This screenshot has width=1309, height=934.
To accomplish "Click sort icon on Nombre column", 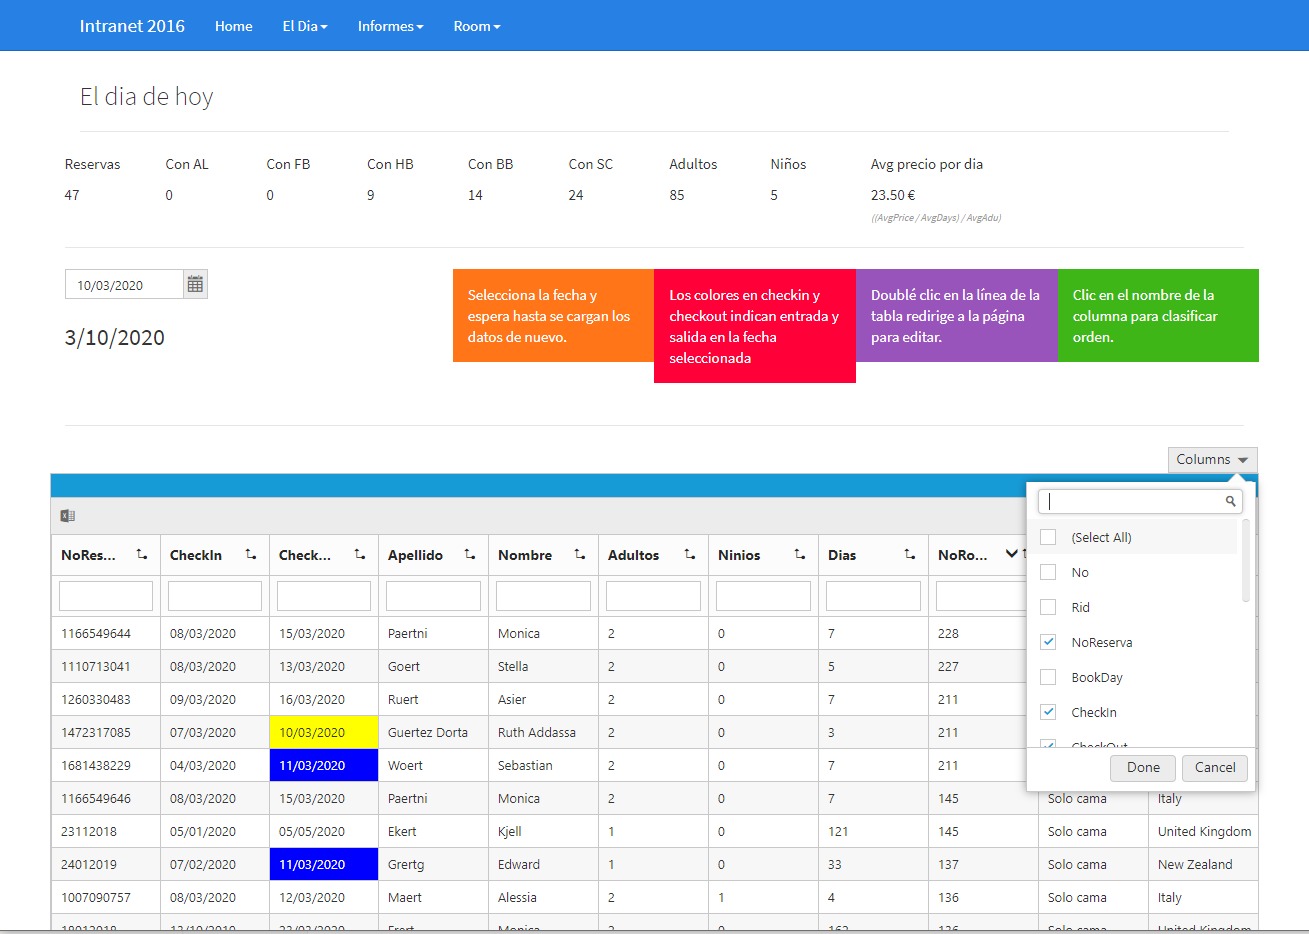I will (580, 555).
